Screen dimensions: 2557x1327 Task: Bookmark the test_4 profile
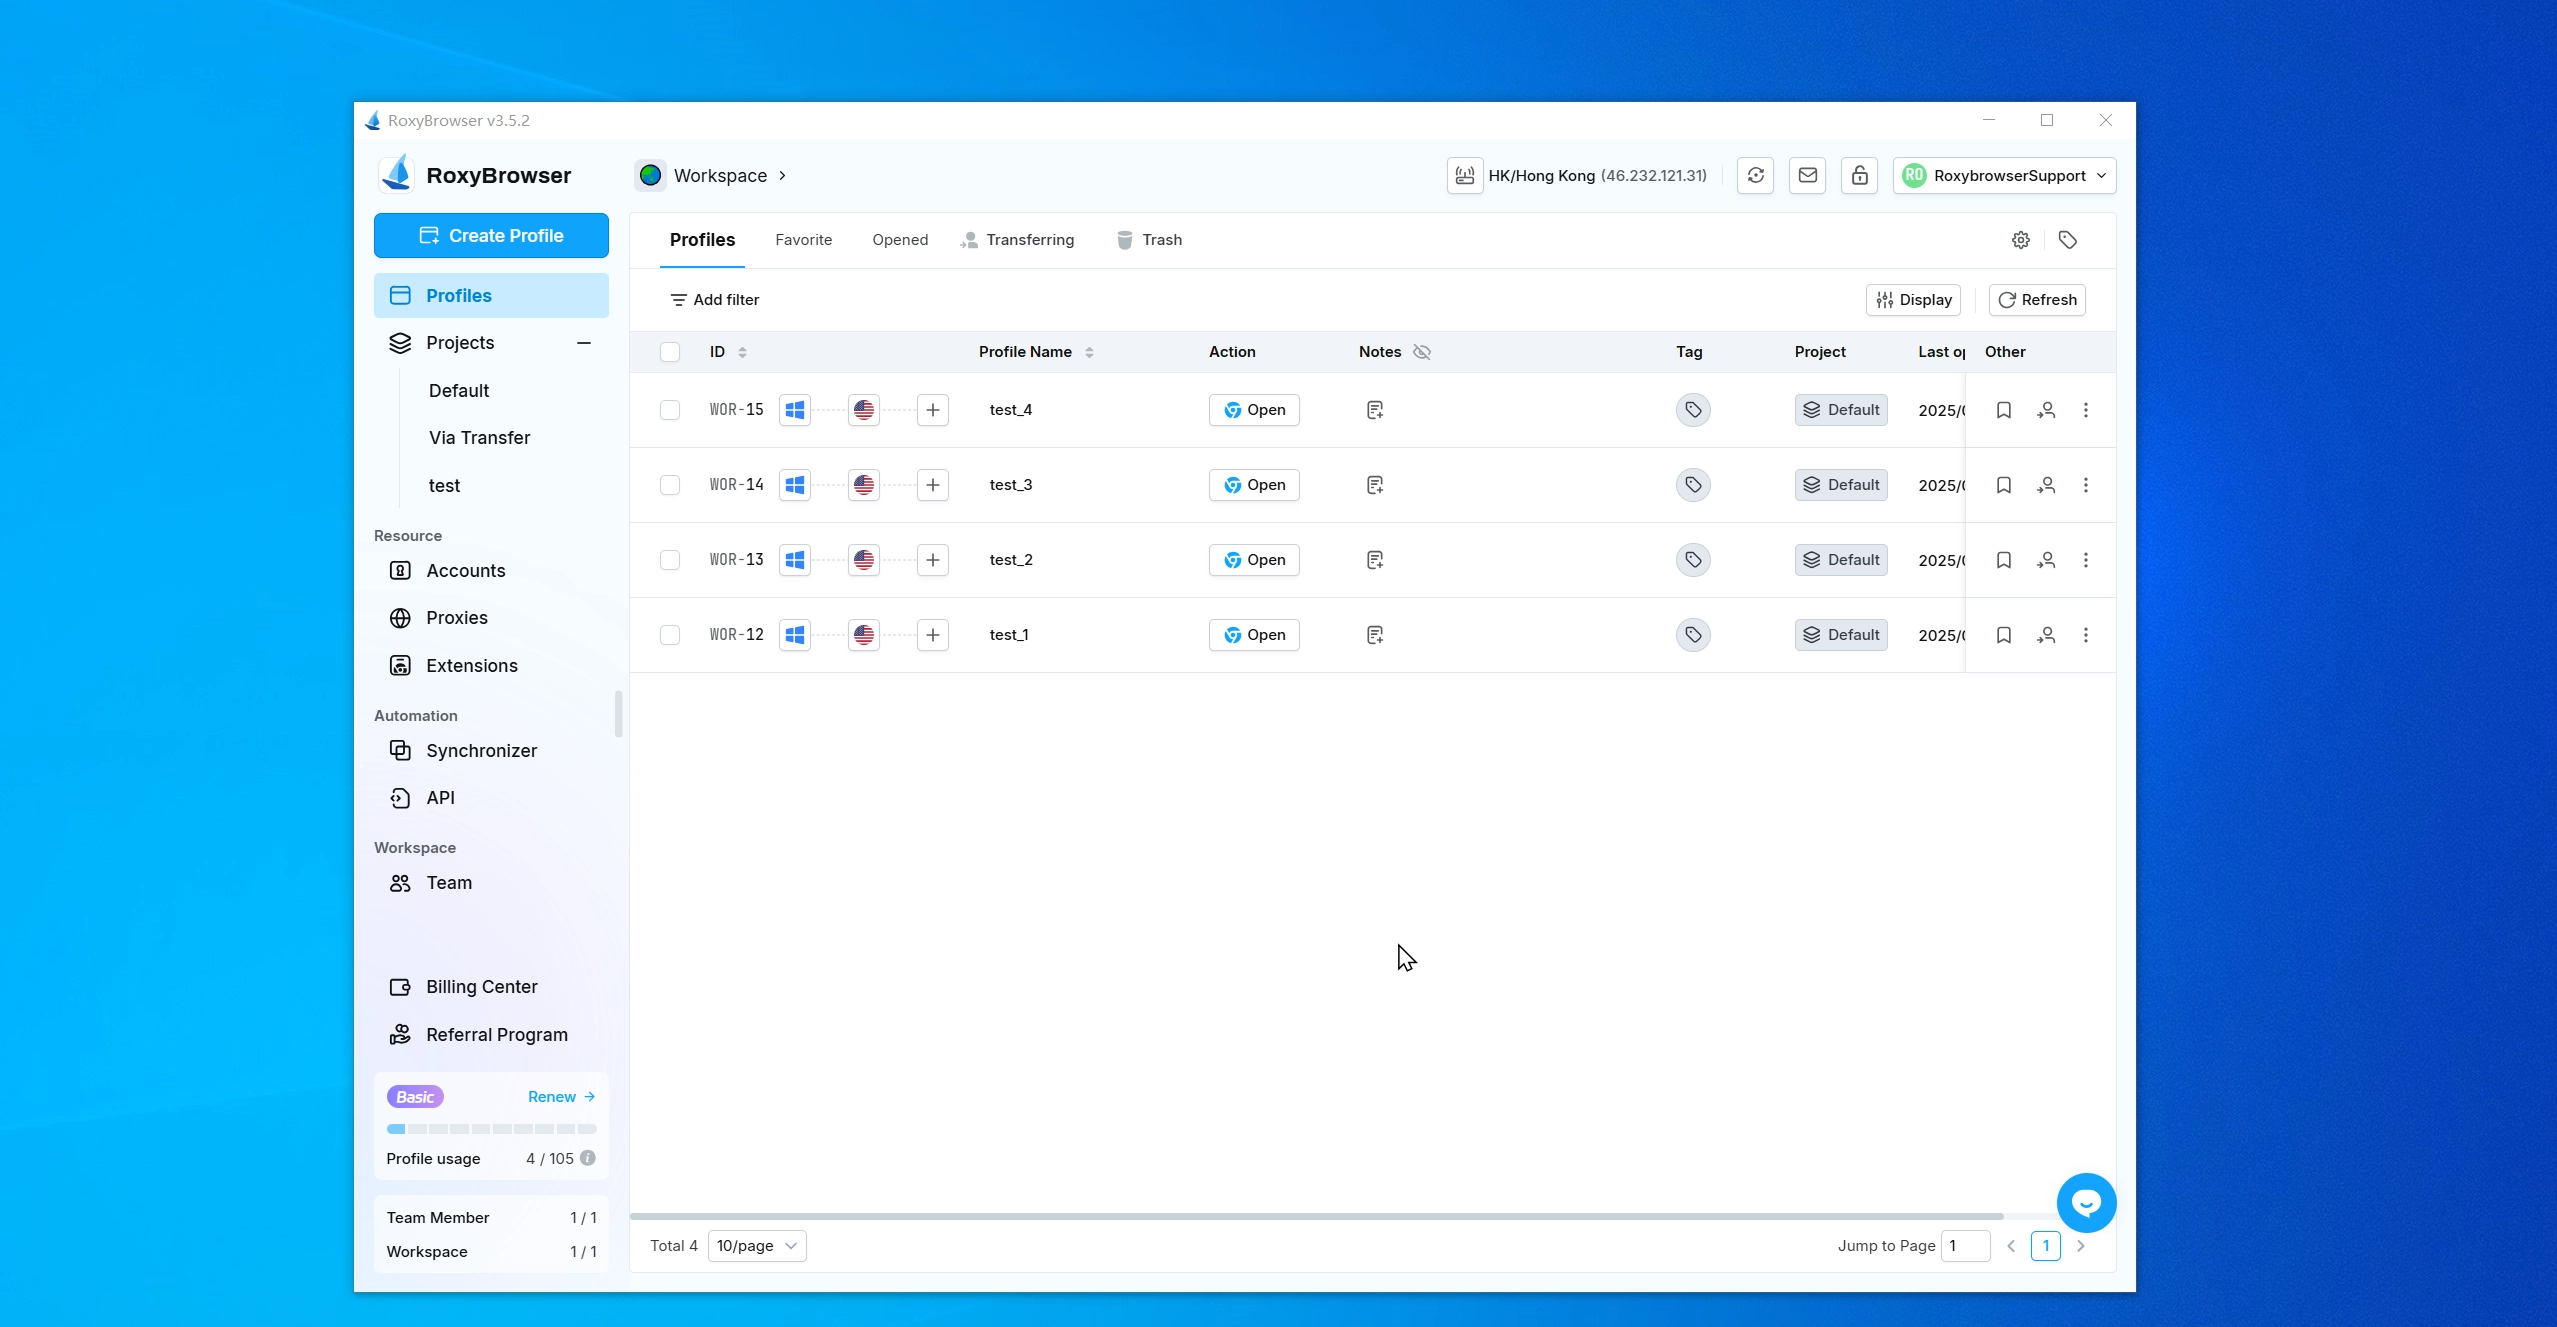coord(2003,410)
